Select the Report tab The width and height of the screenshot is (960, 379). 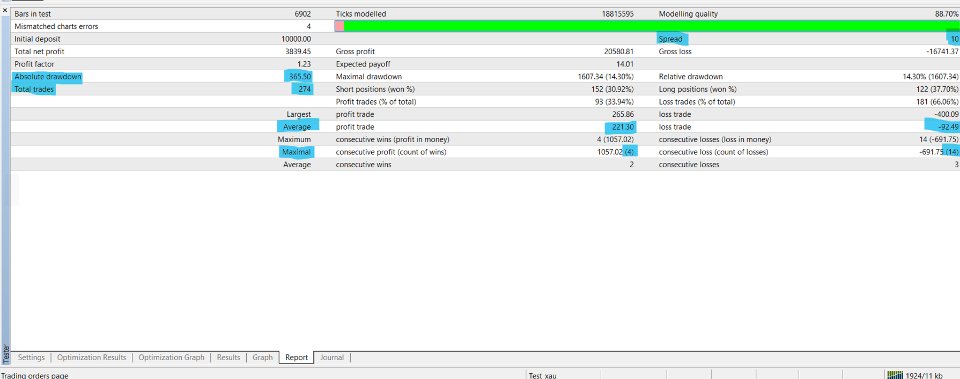click(296, 358)
